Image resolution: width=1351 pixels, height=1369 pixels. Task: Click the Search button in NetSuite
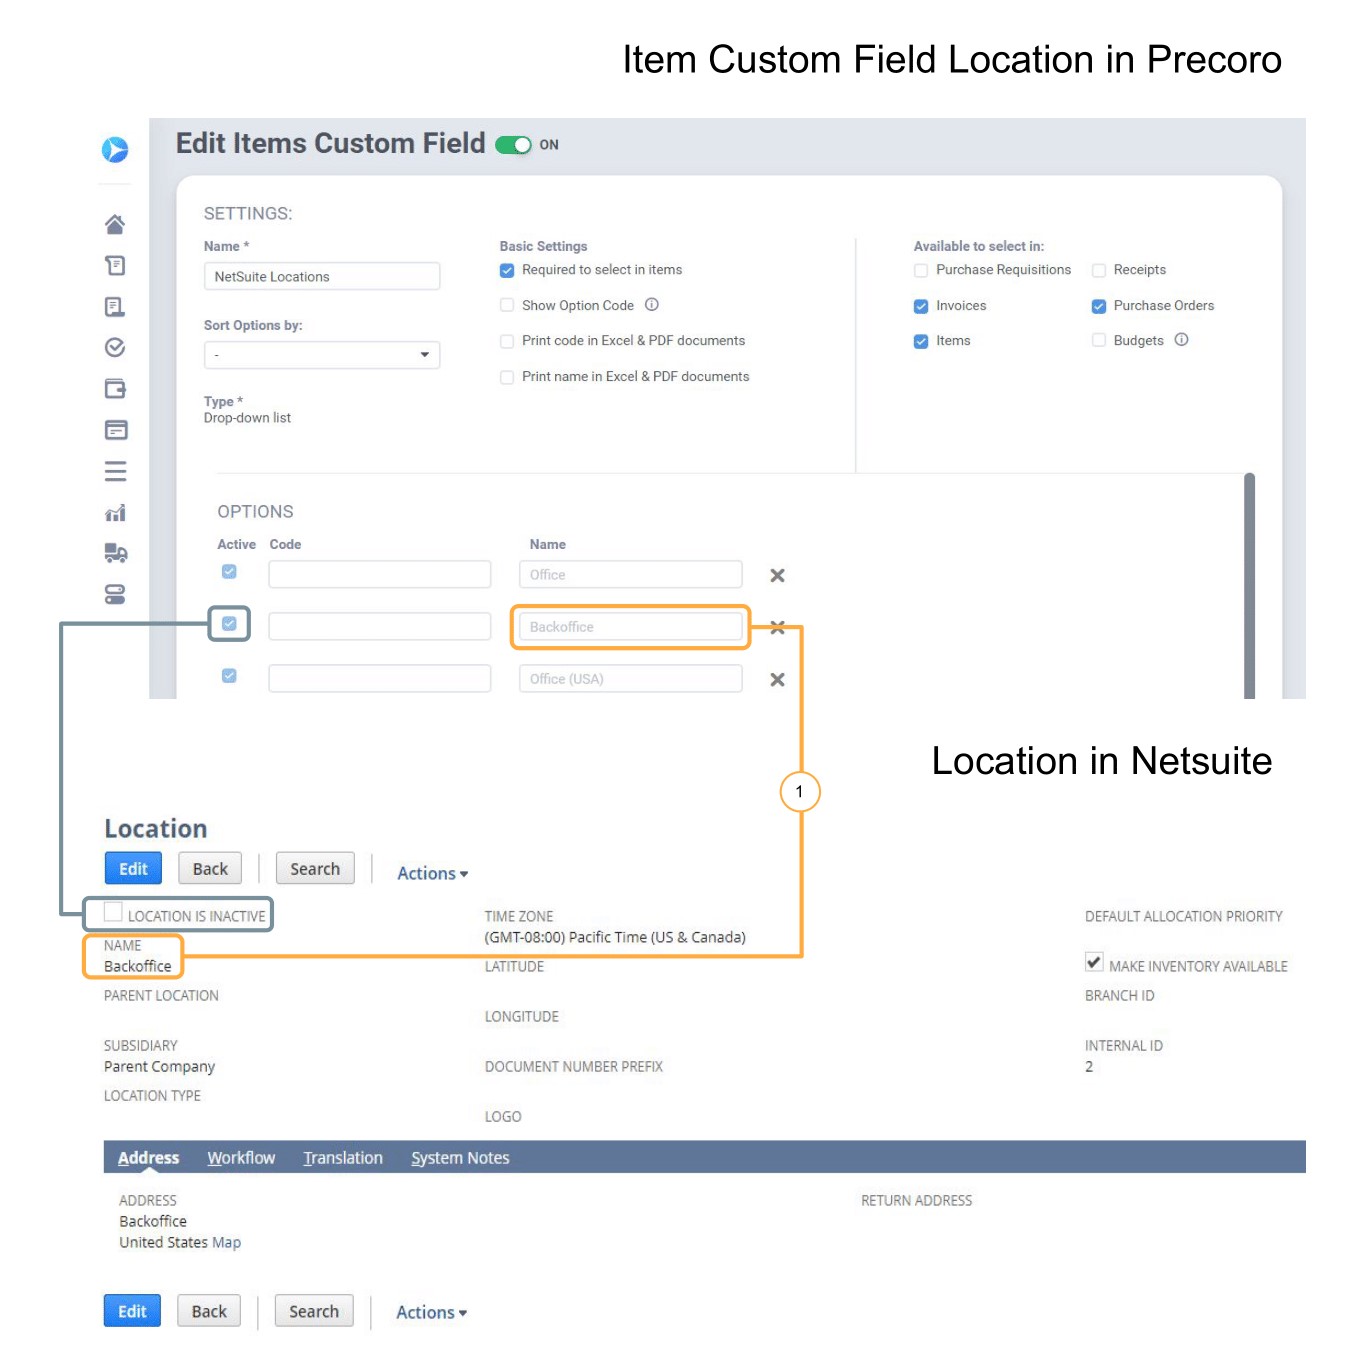[x=315, y=868]
